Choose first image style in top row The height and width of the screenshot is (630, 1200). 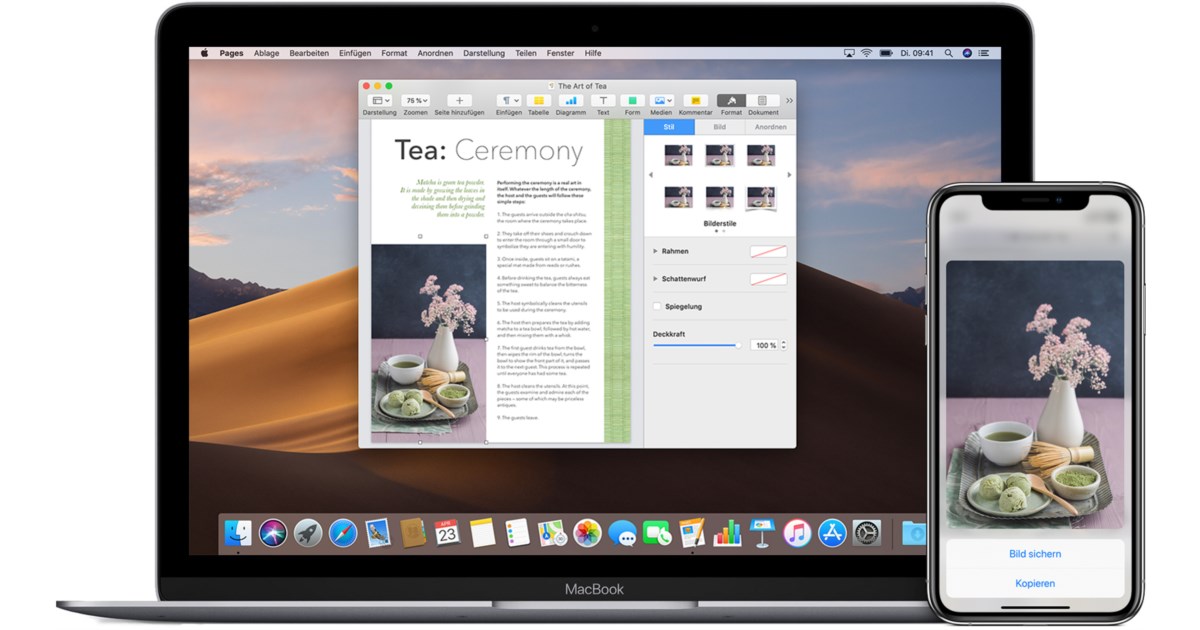[678, 155]
